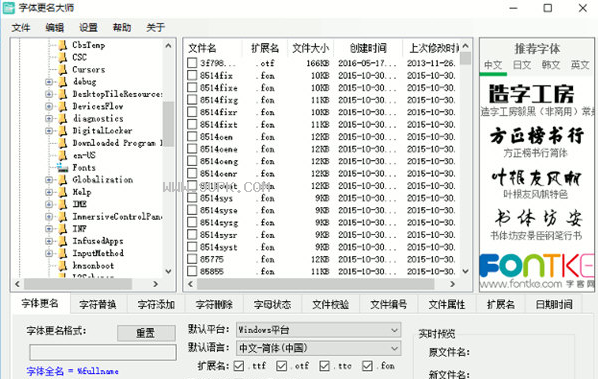Image resolution: width=598 pixels, height=379 pixels.
Task: Click the InfusedApps folder icon
Action: pos(63,241)
